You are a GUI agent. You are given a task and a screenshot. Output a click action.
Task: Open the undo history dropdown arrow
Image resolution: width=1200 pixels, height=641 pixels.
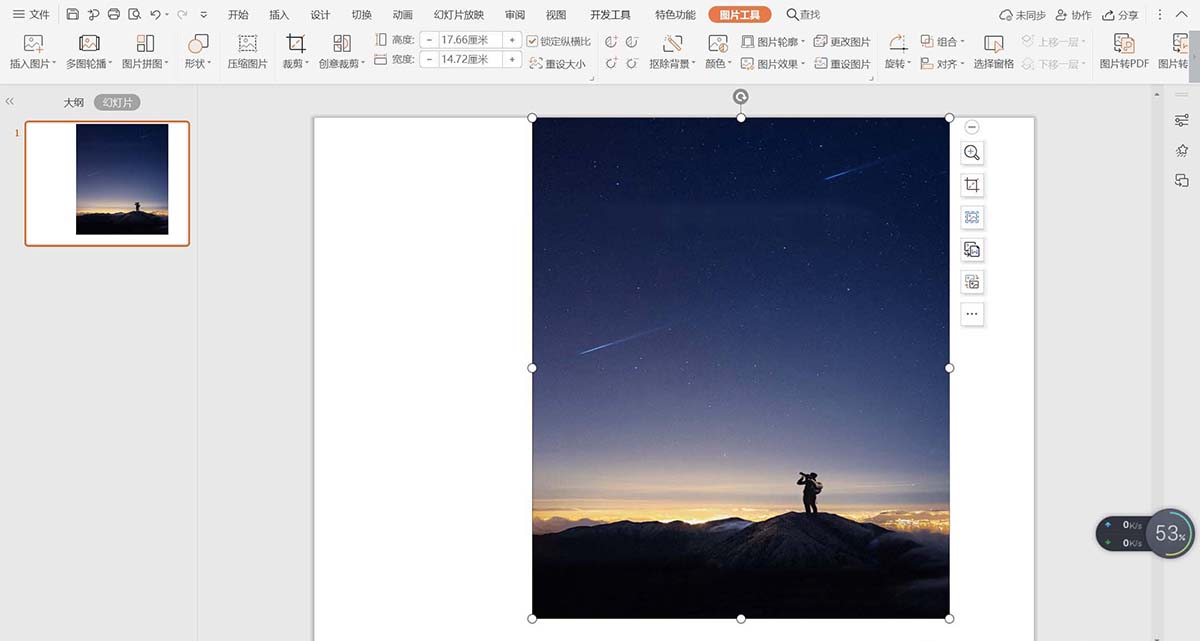(x=167, y=15)
